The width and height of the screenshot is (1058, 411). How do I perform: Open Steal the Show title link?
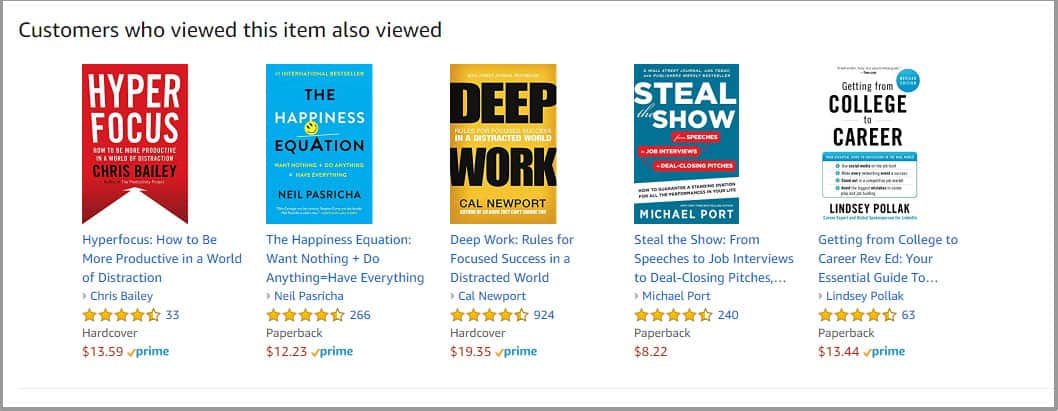714,258
